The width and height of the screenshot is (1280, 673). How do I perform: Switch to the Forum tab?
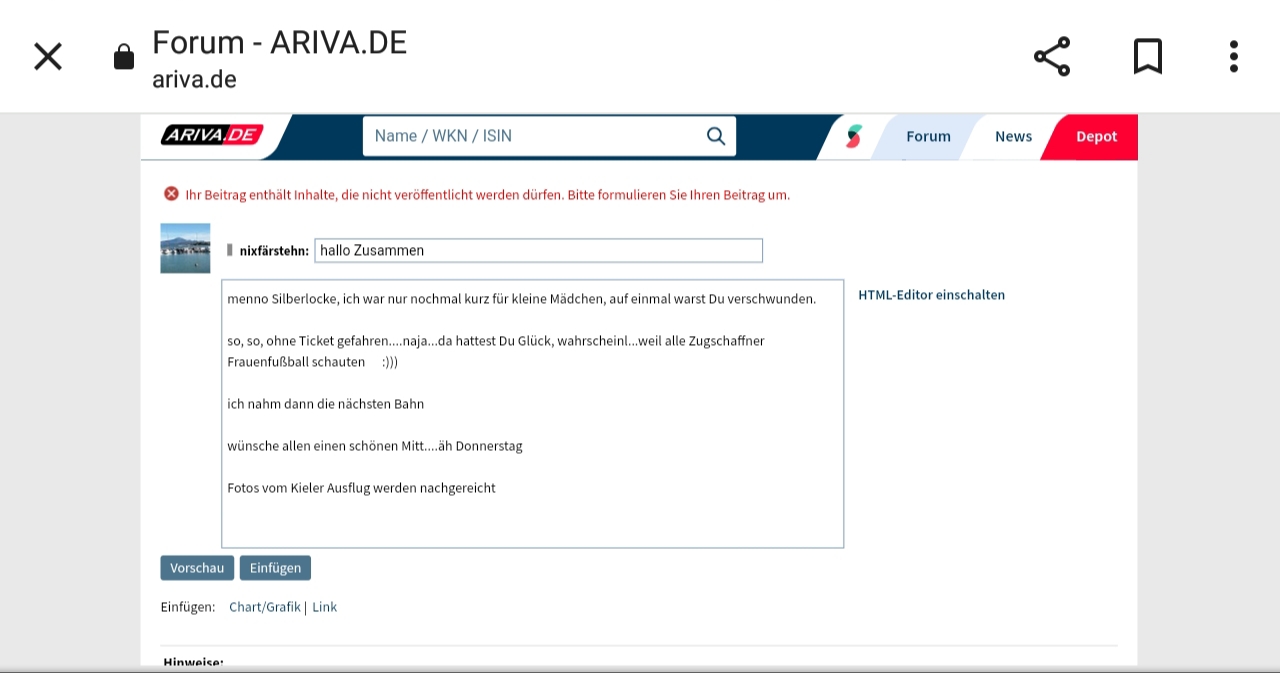click(x=928, y=137)
